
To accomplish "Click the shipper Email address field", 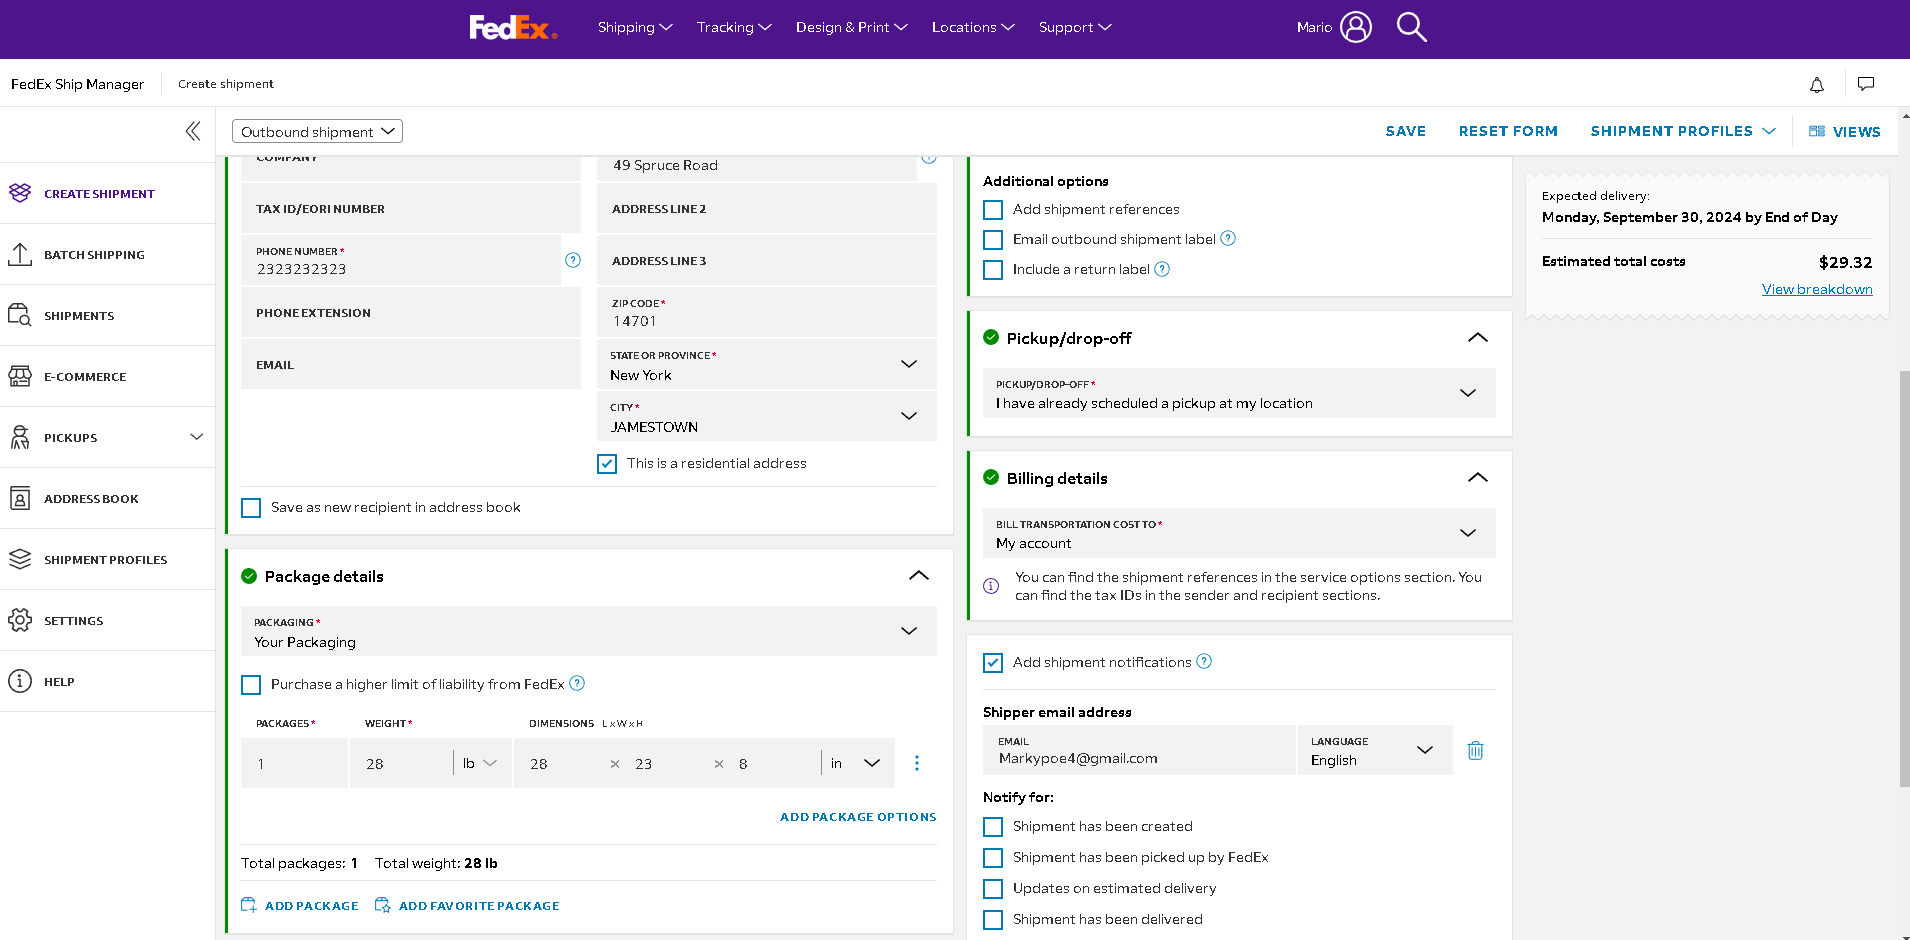I will click(1139, 750).
